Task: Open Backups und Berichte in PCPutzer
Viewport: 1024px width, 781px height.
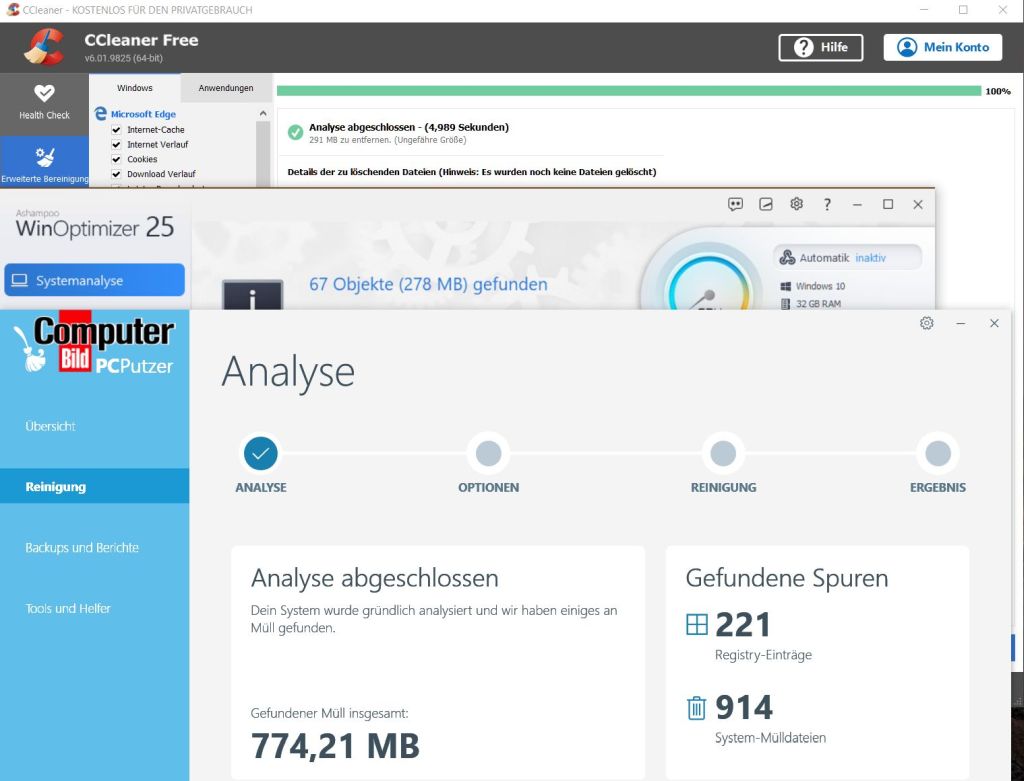Action: (82, 547)
